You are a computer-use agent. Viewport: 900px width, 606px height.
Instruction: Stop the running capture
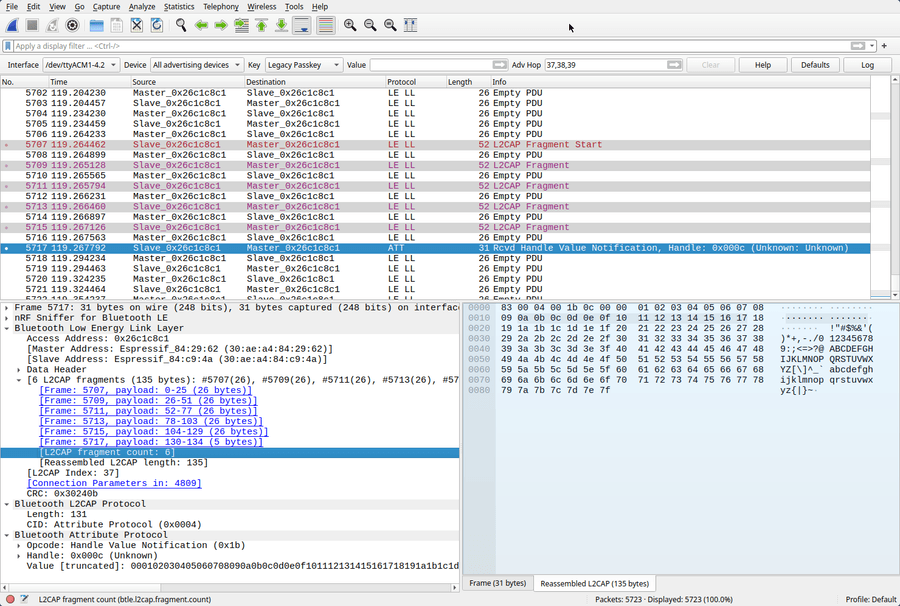30,25
